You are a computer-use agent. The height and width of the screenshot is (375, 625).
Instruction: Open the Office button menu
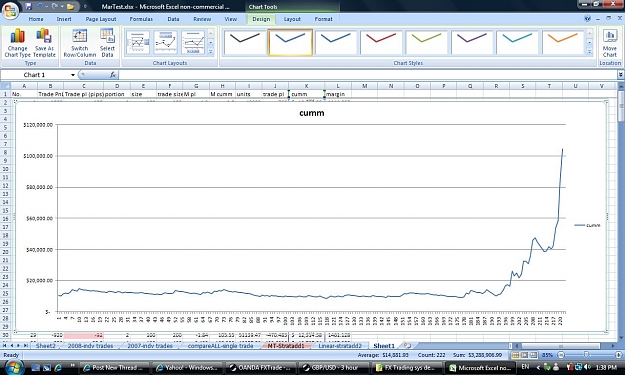click(11, 11)
